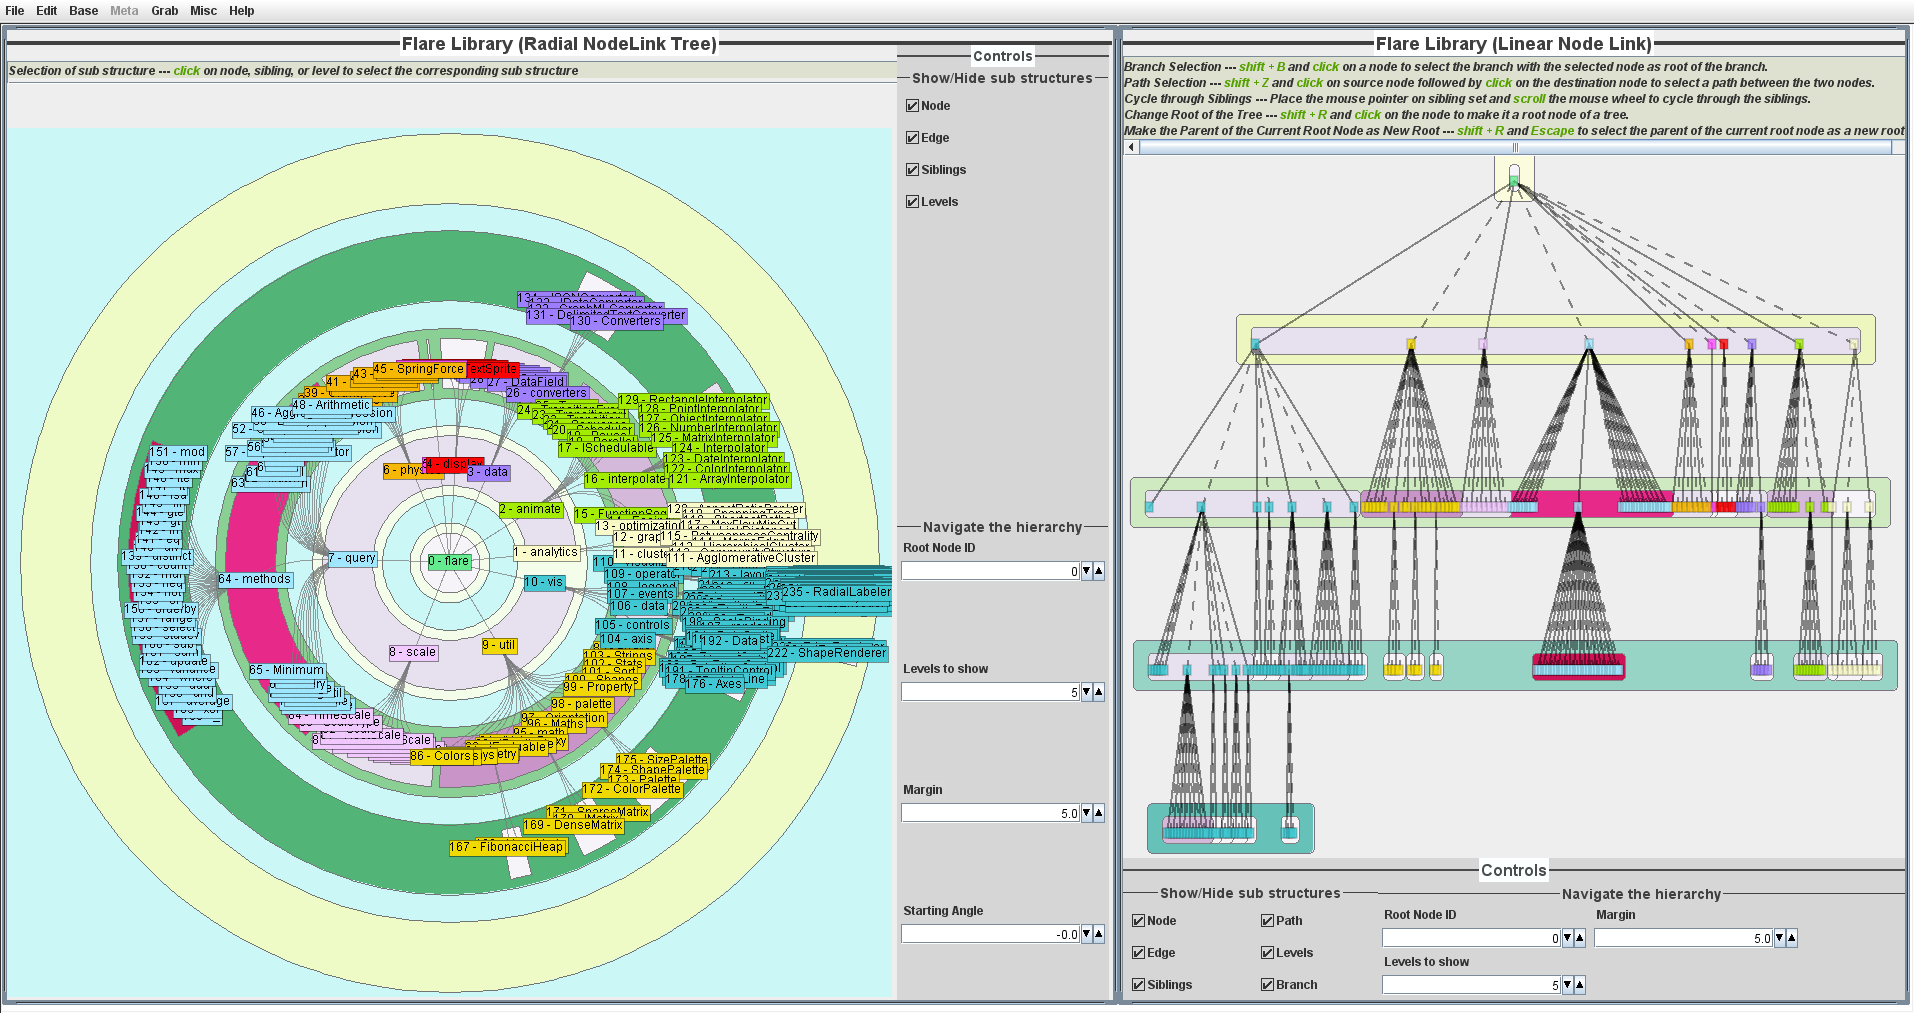
Task: Select the '8 - scale' node
Action: pyautogui.click(x=413, y=652)
